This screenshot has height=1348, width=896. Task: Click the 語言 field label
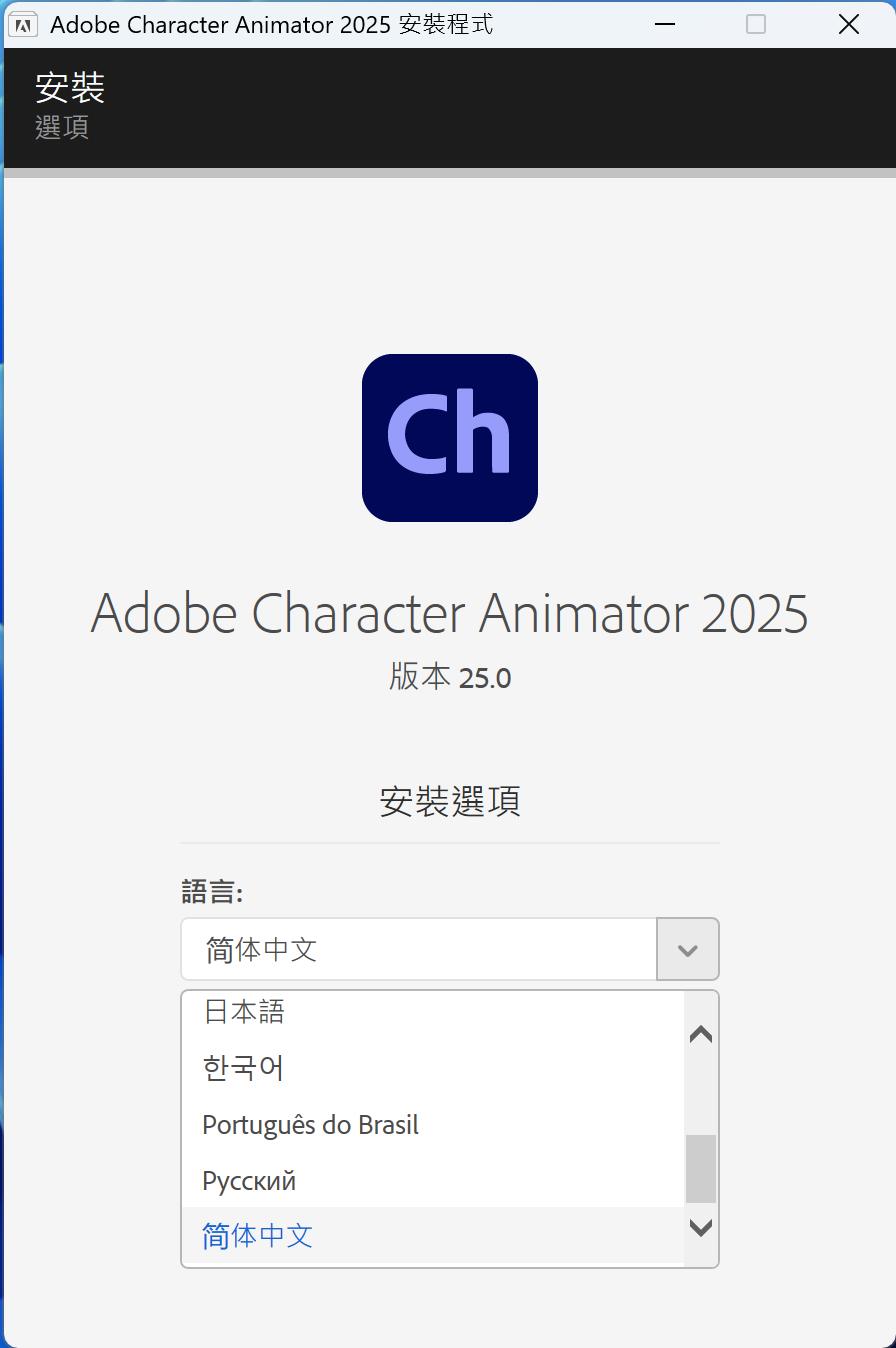tap(212, 891)
